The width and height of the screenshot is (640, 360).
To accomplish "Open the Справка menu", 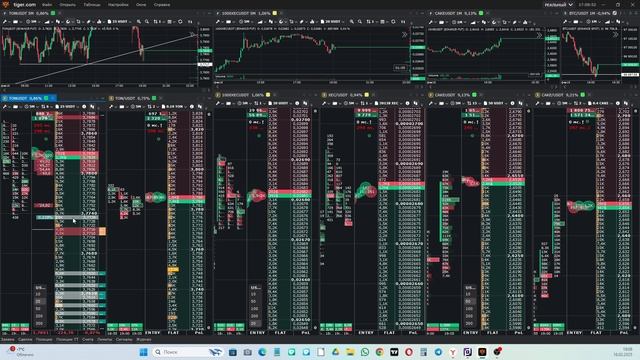I will 162,4.
